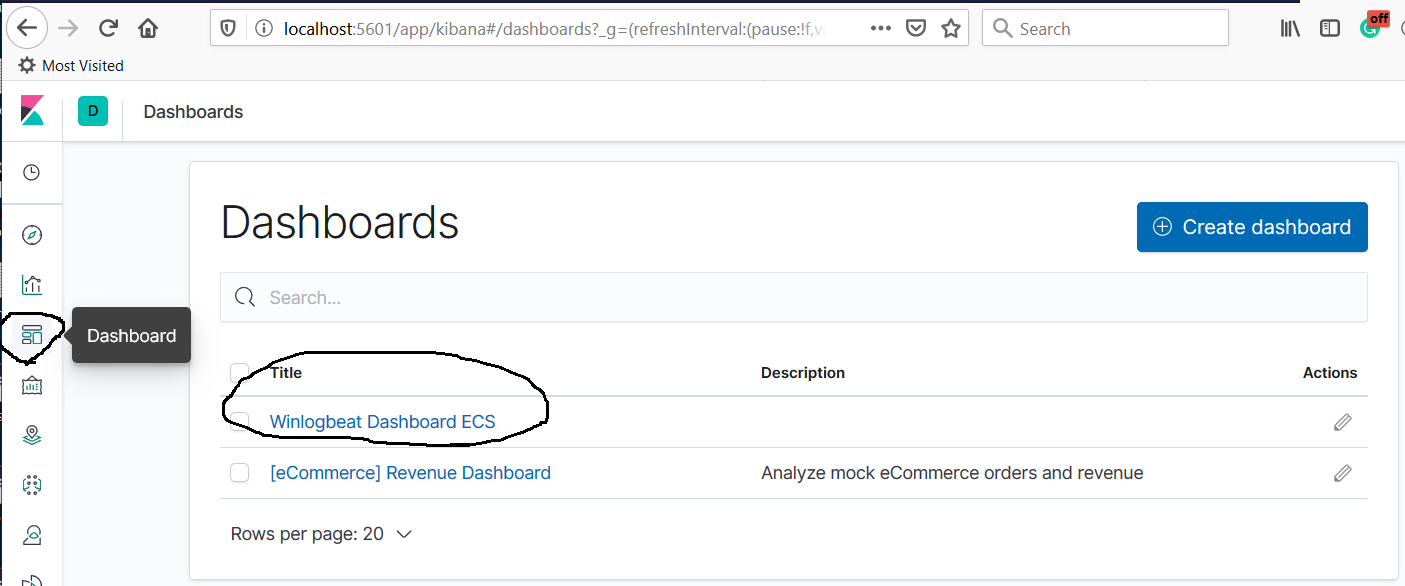Click the tracking protection shield icon

click(x=228, y=29)
